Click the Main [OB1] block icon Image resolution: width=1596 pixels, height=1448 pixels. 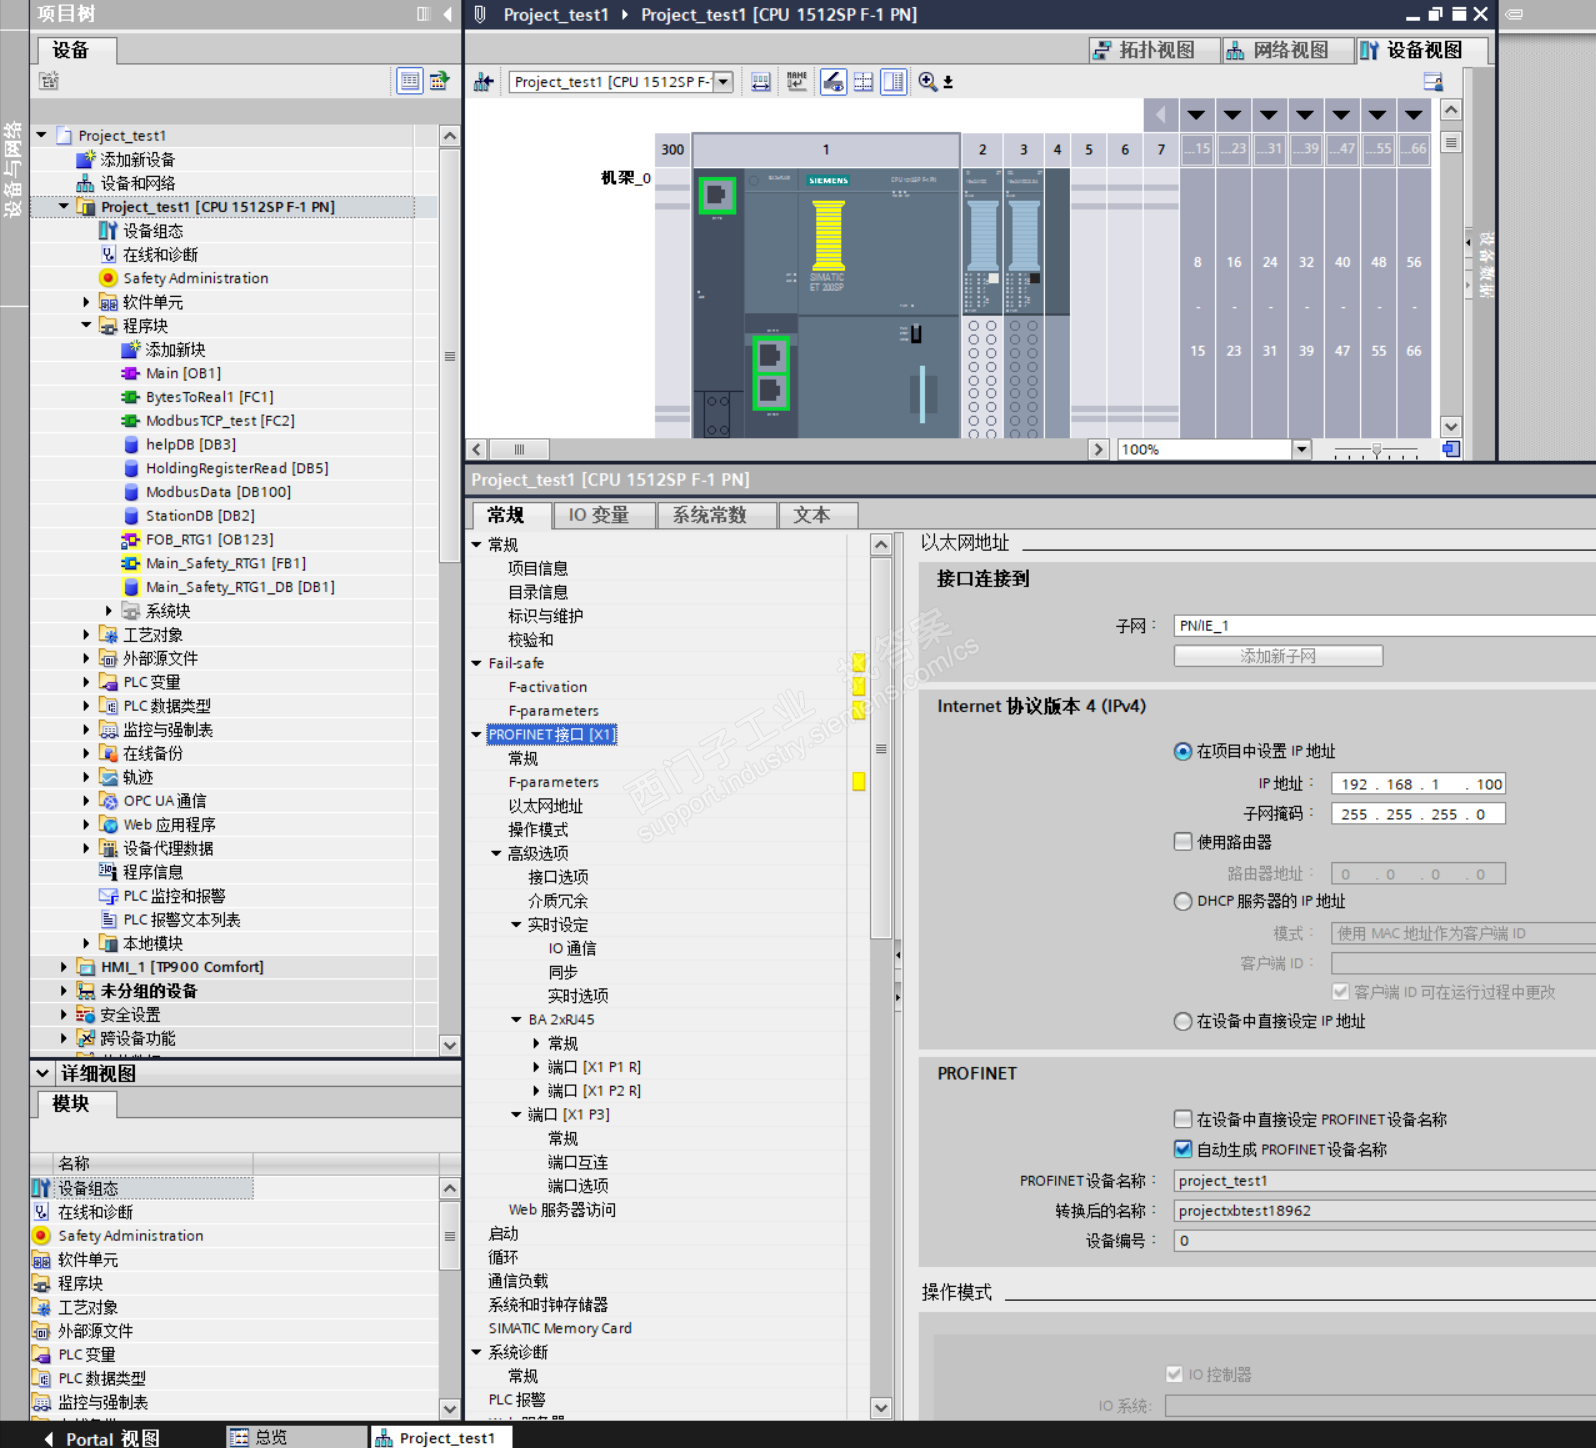130,373
